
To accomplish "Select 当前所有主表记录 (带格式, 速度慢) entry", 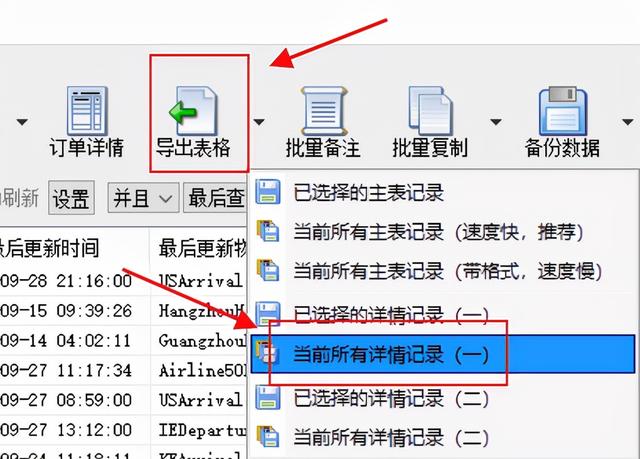I will coord(443,271).
